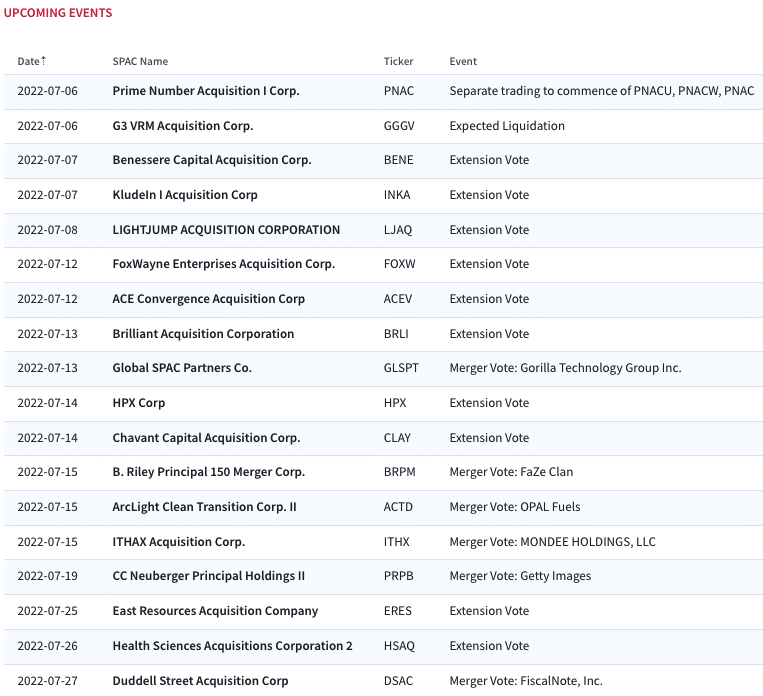Open East Resources Acquisition Company
763x696 pixels.
215,611
